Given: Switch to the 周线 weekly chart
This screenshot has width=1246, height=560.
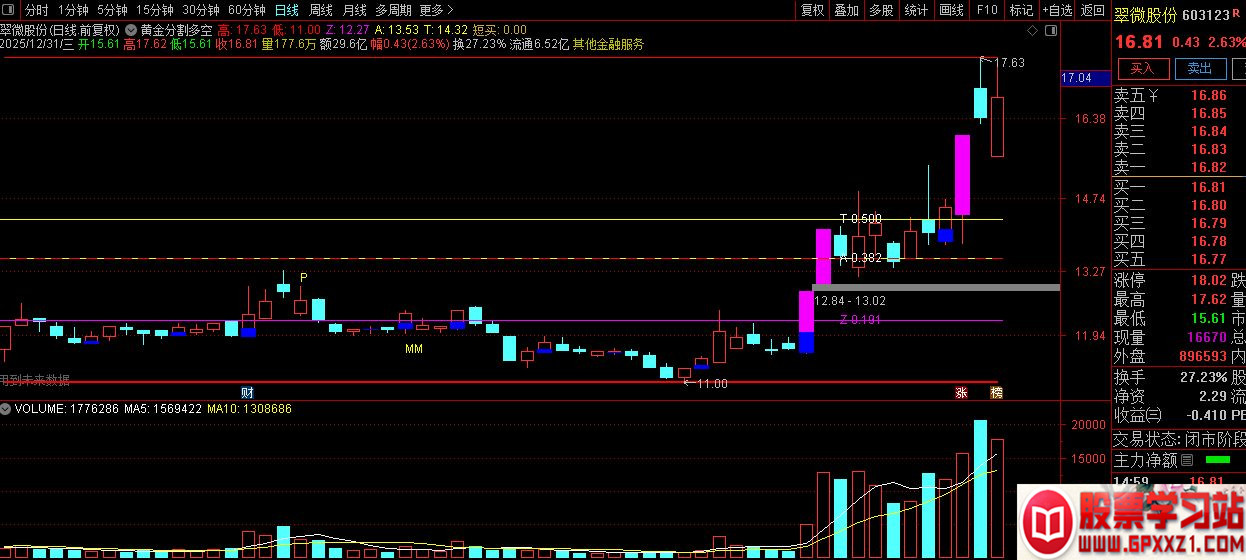Looking at the screenshot, I should click(x=320, y=10).
